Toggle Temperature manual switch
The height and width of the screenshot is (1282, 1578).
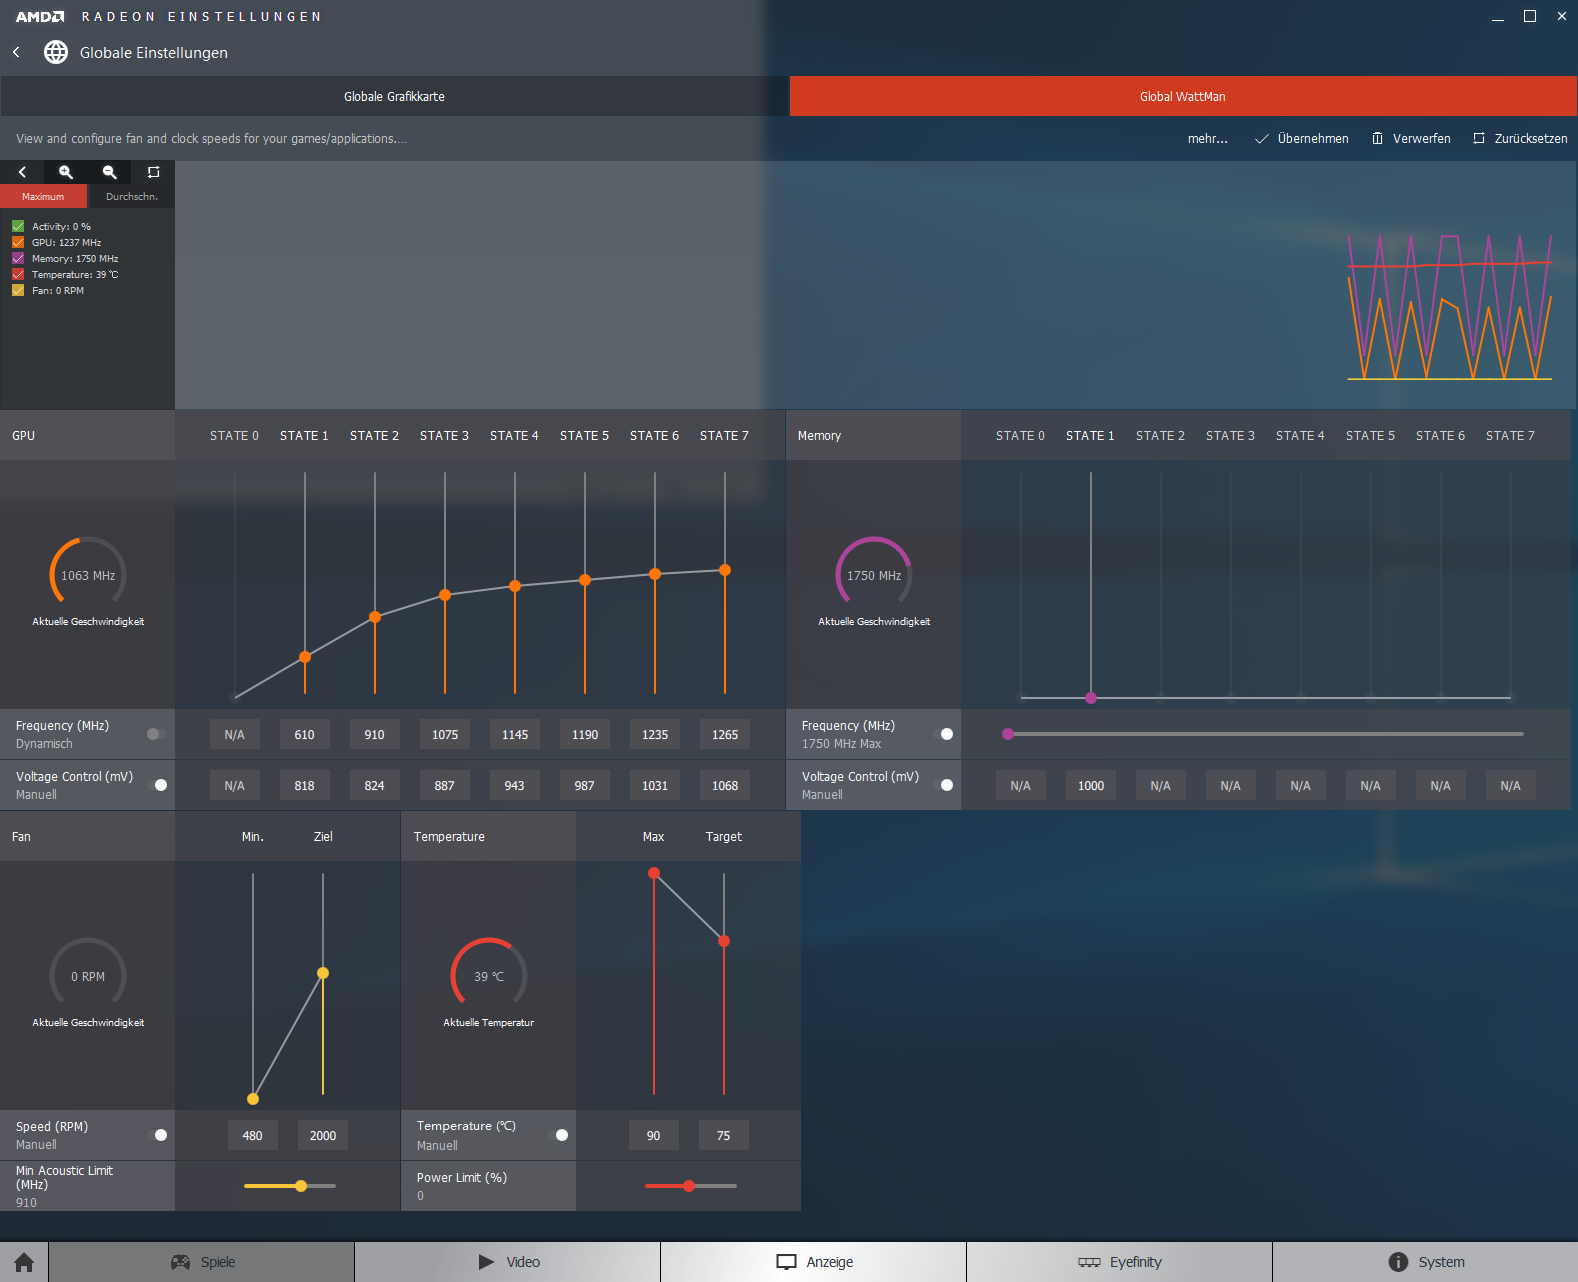557,1135
